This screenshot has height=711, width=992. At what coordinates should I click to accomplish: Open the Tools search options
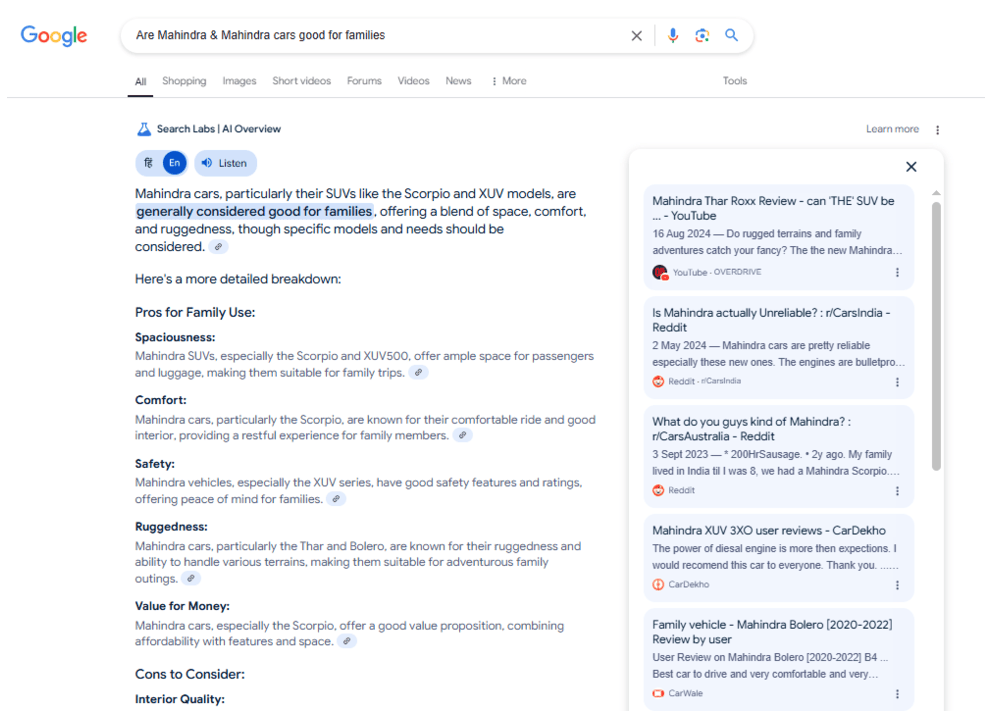[735, 81]
